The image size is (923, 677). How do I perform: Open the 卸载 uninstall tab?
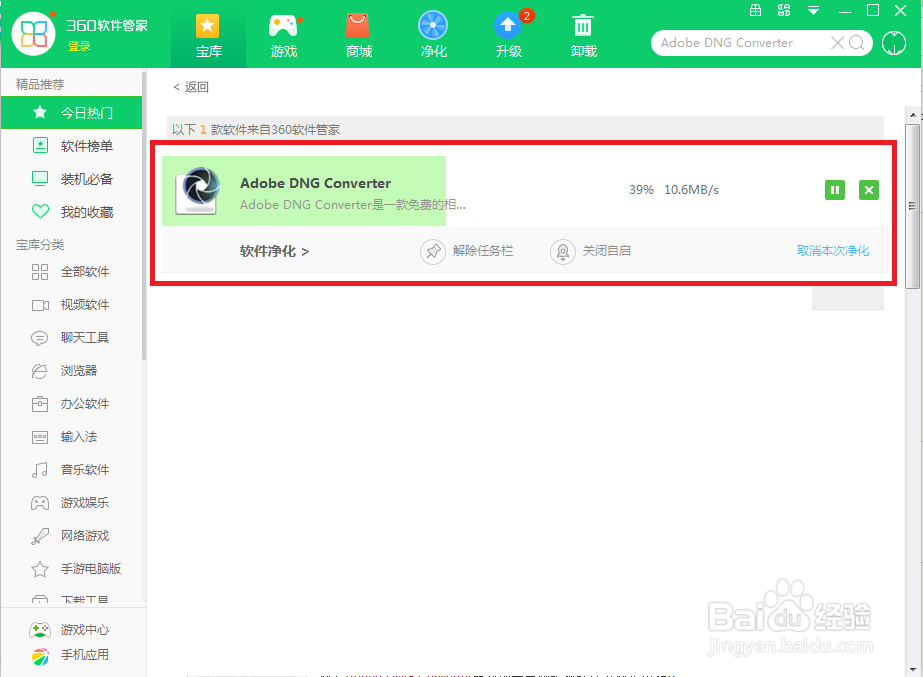(583, 35)
